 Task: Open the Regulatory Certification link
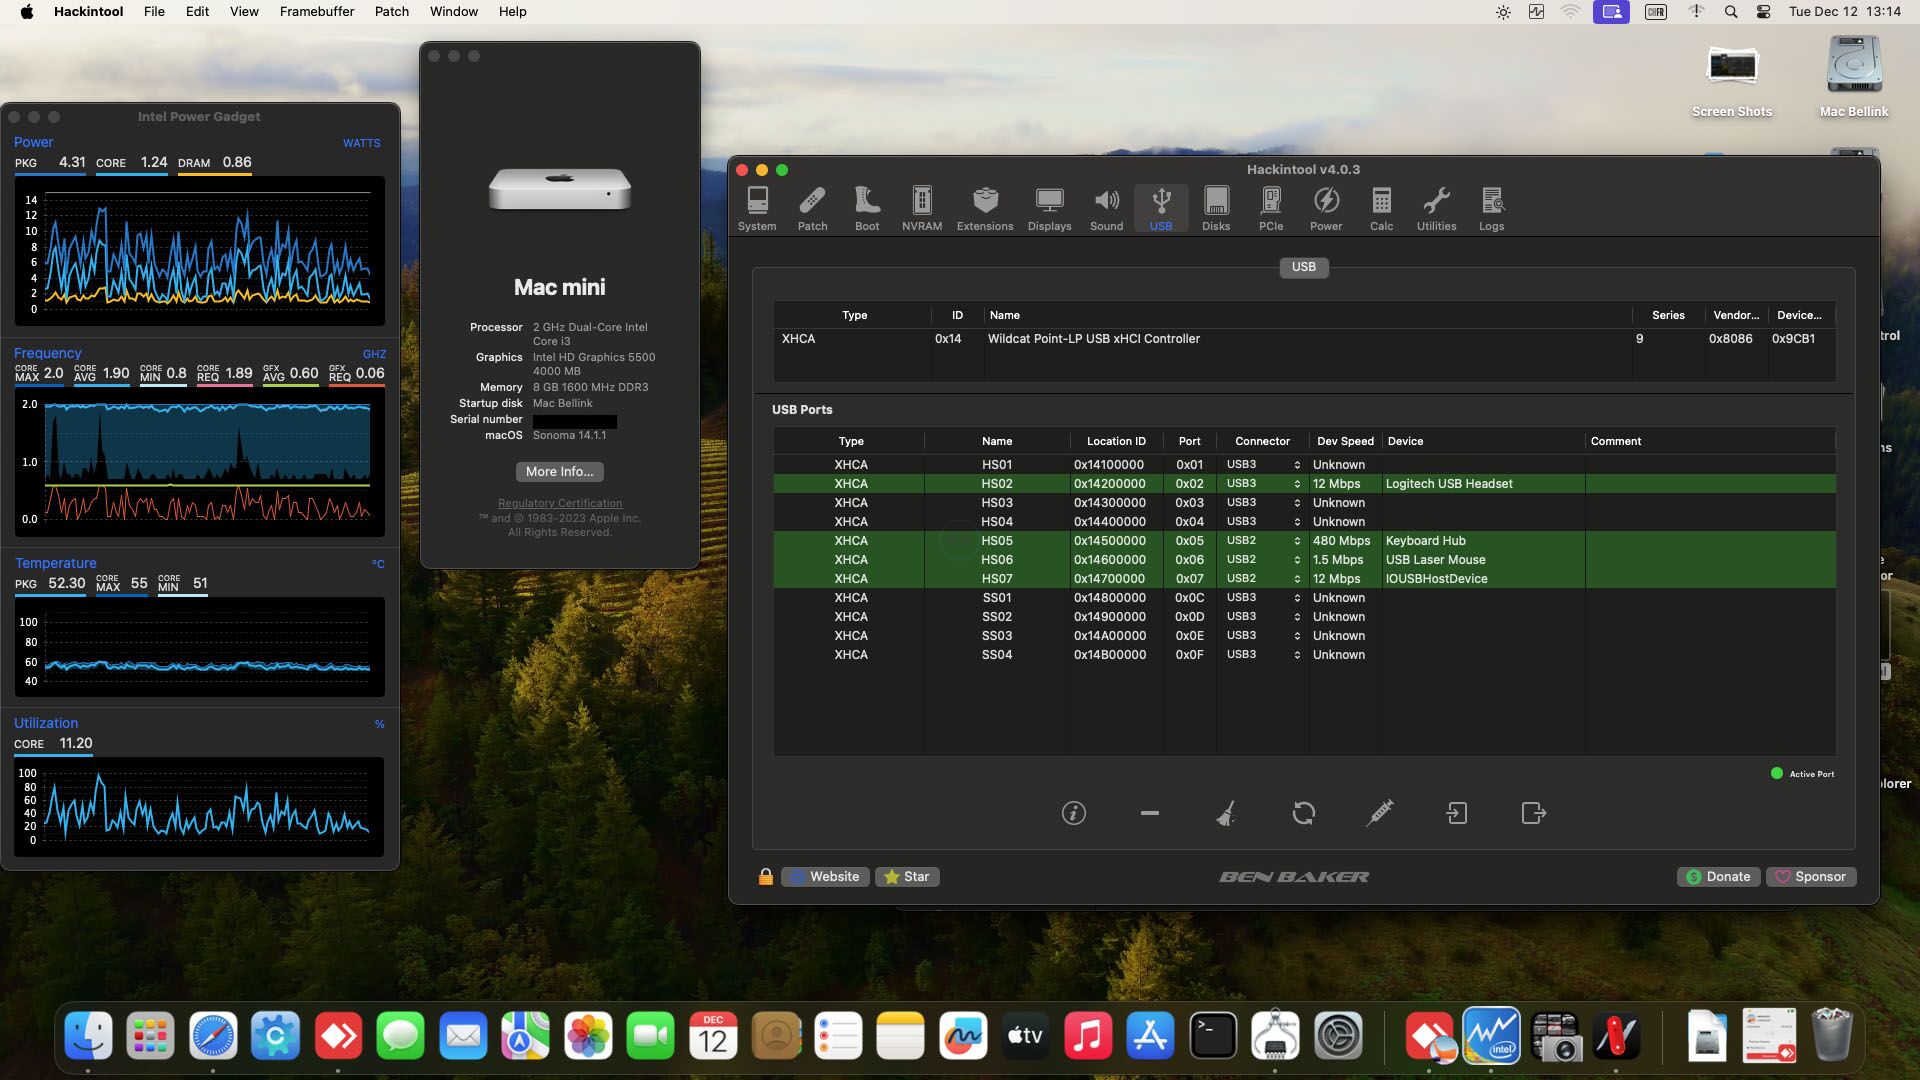tap(560, 503)
